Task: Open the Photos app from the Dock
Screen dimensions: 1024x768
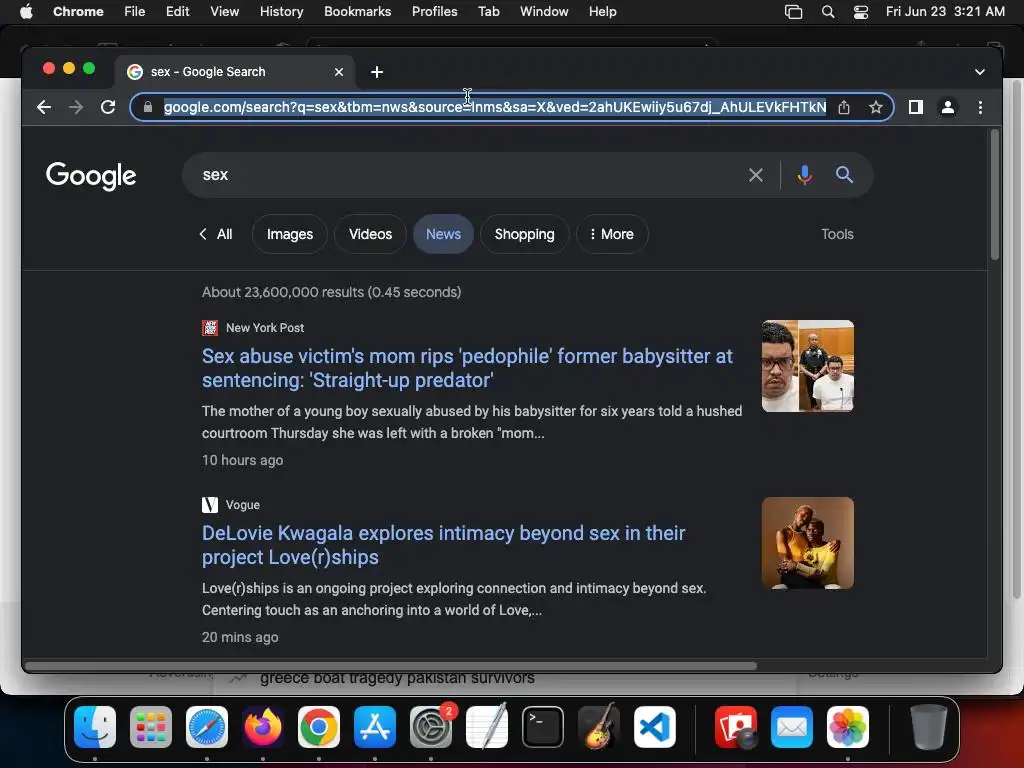Action: point(848,727)
